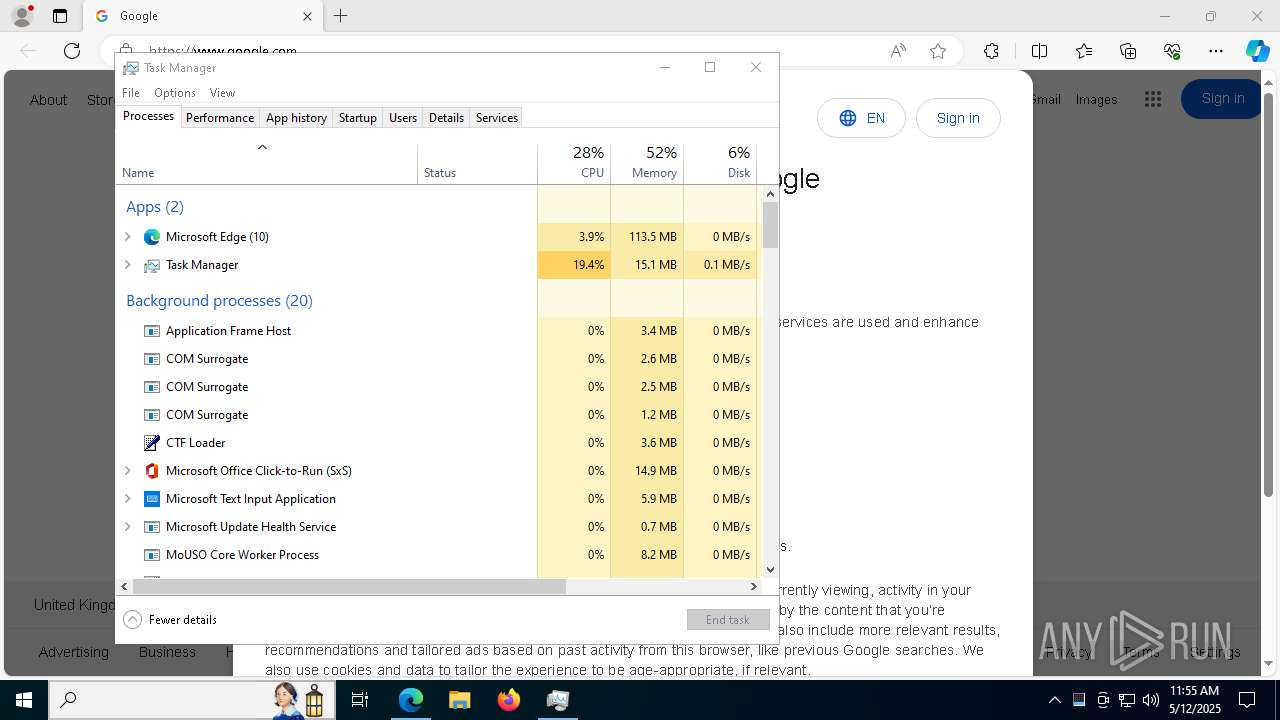Click the End task button
The image size is (1280, 720).
pos(728,620)
